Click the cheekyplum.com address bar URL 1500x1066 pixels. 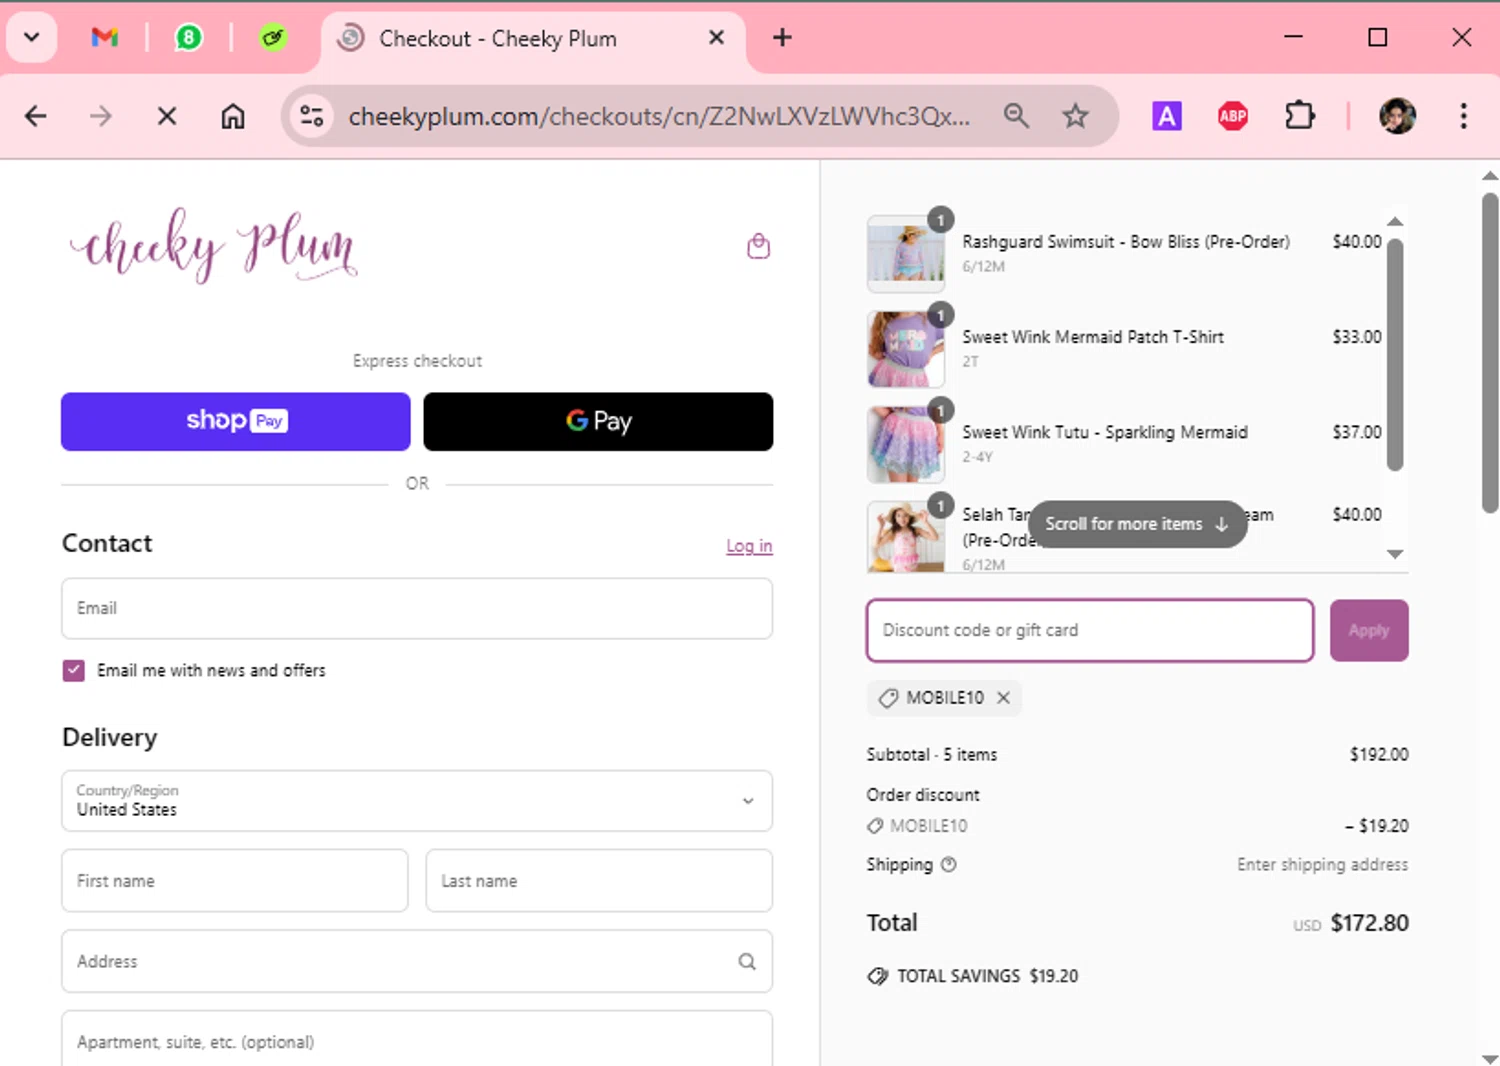tap(659, 116)
